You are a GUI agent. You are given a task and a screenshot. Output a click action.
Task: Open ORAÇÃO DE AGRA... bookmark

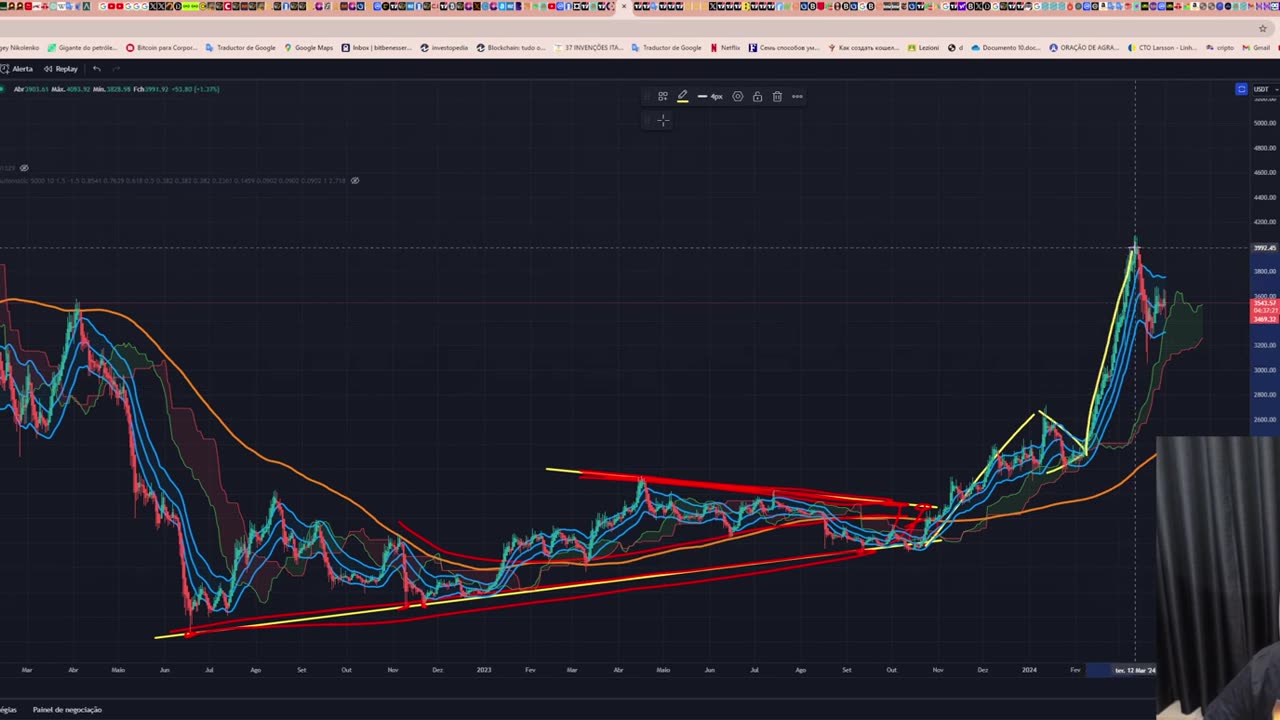pos(1084,48)
